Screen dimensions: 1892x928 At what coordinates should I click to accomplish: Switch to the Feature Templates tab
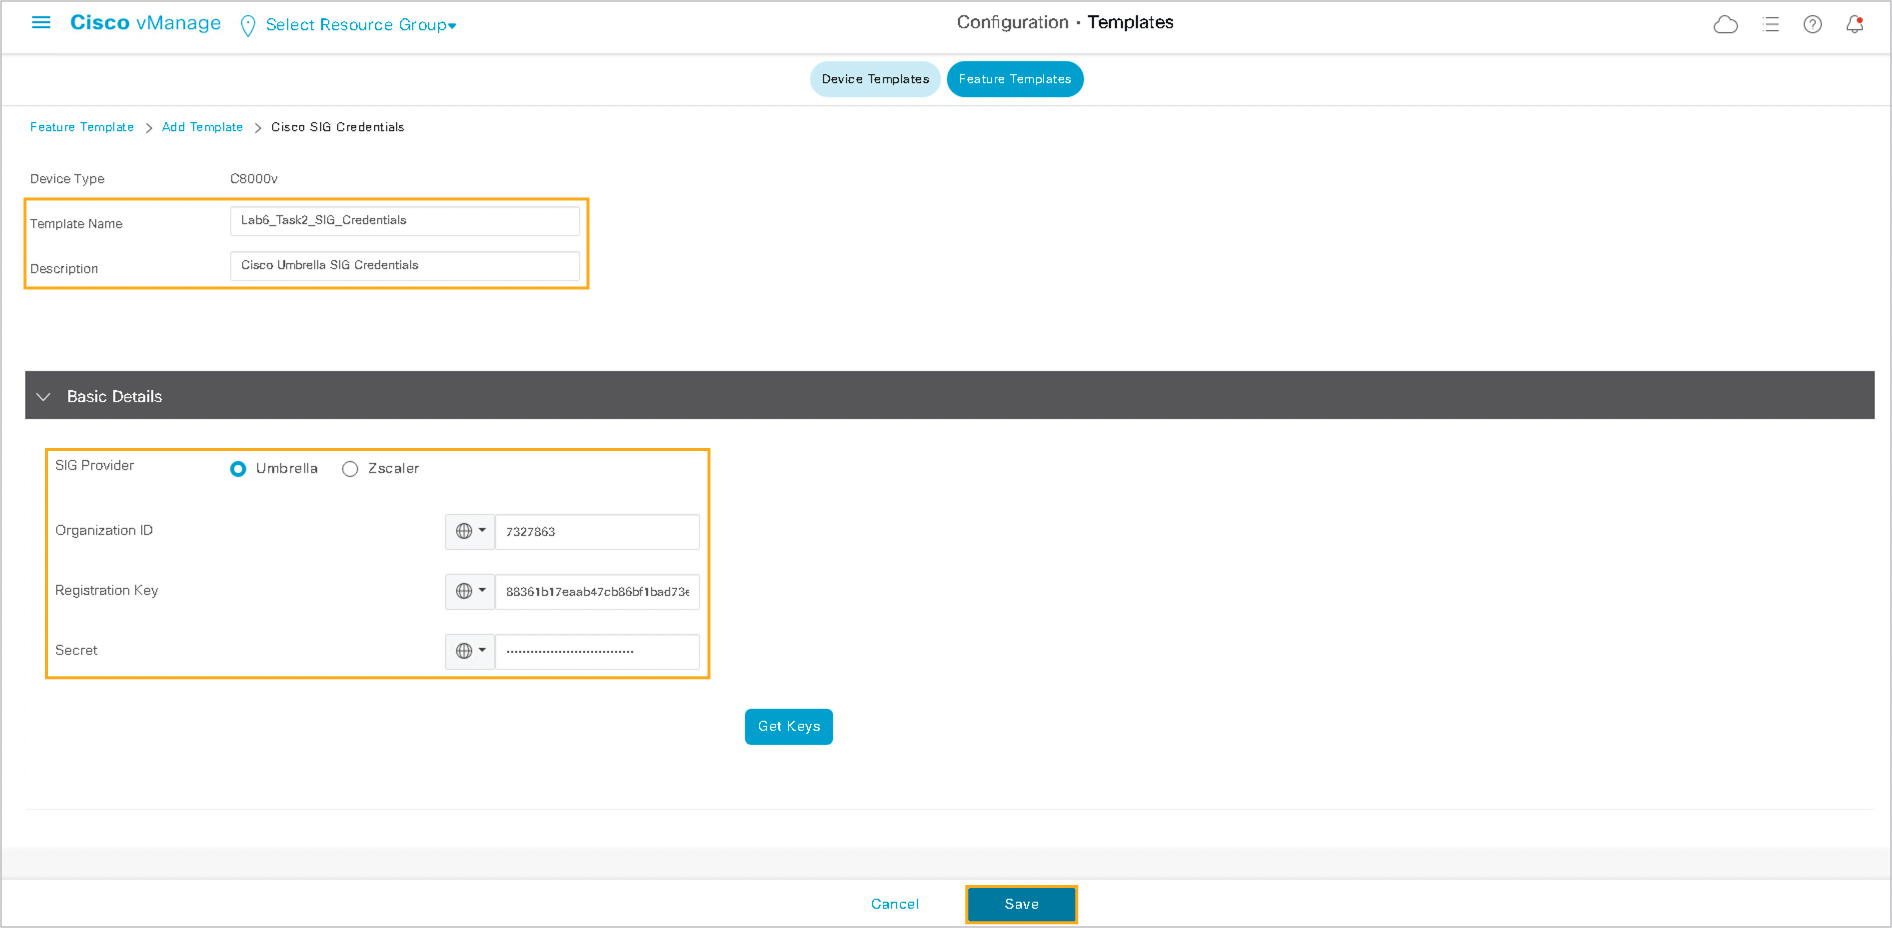tap(1015, 79)
